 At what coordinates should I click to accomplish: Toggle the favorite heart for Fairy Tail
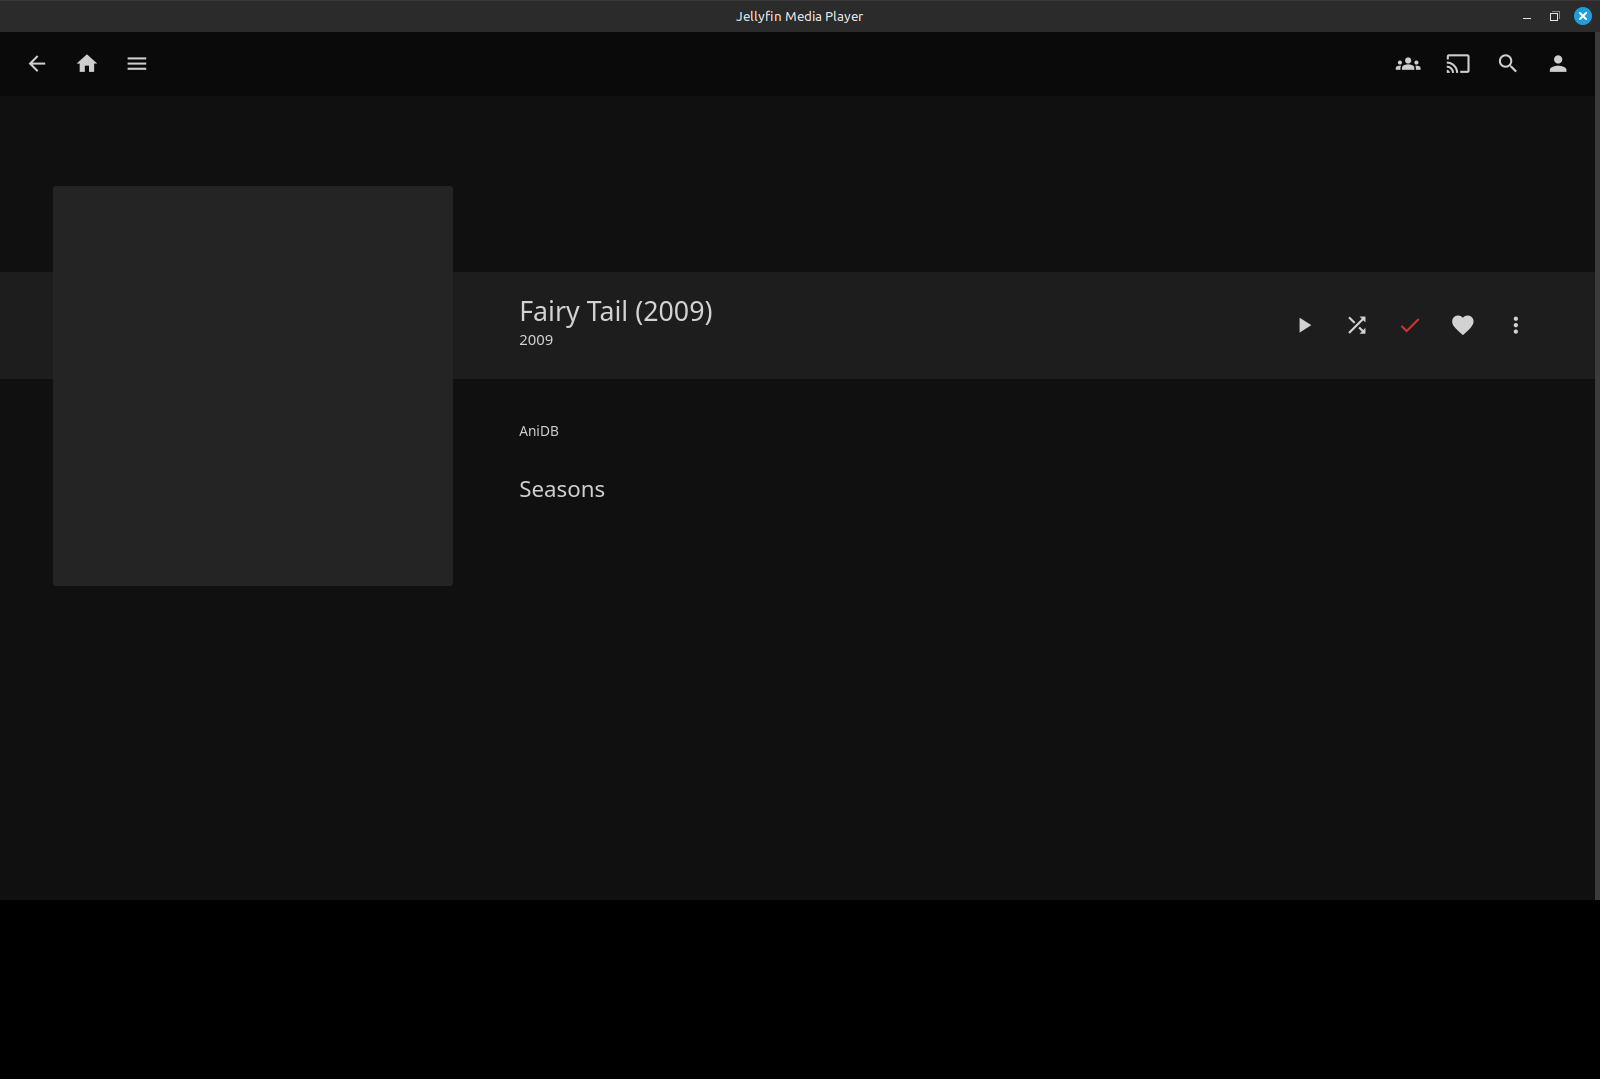pos(1463,325)
